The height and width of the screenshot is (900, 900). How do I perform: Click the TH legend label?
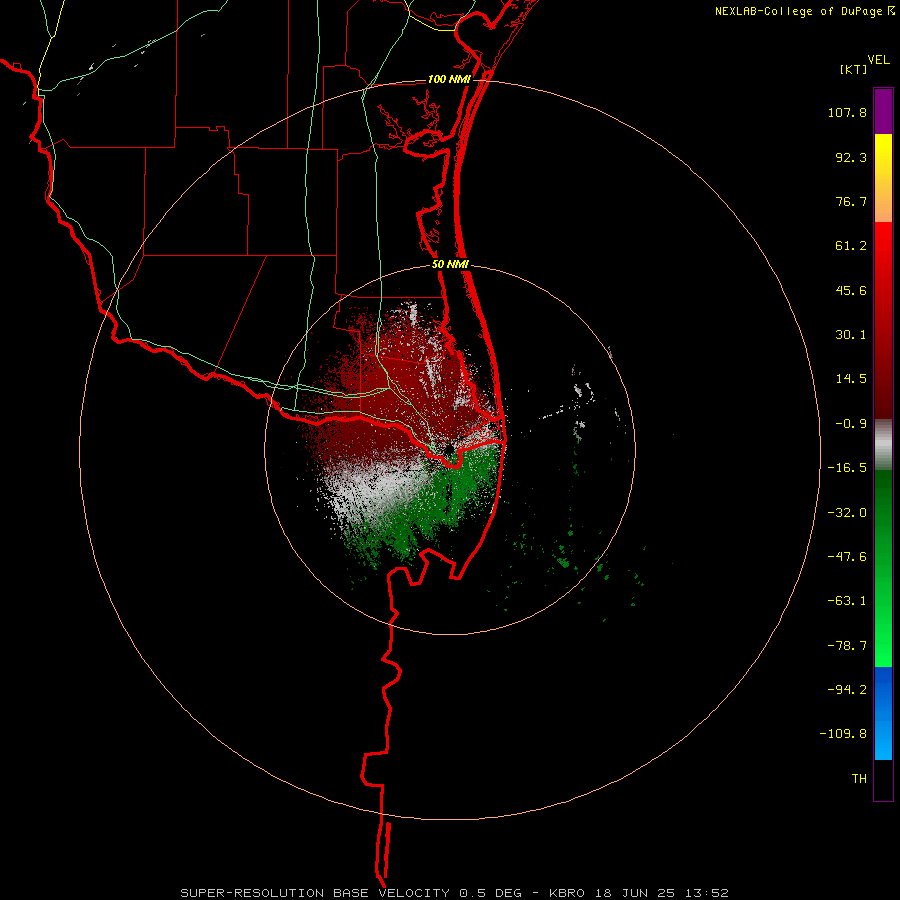(859, 779)
